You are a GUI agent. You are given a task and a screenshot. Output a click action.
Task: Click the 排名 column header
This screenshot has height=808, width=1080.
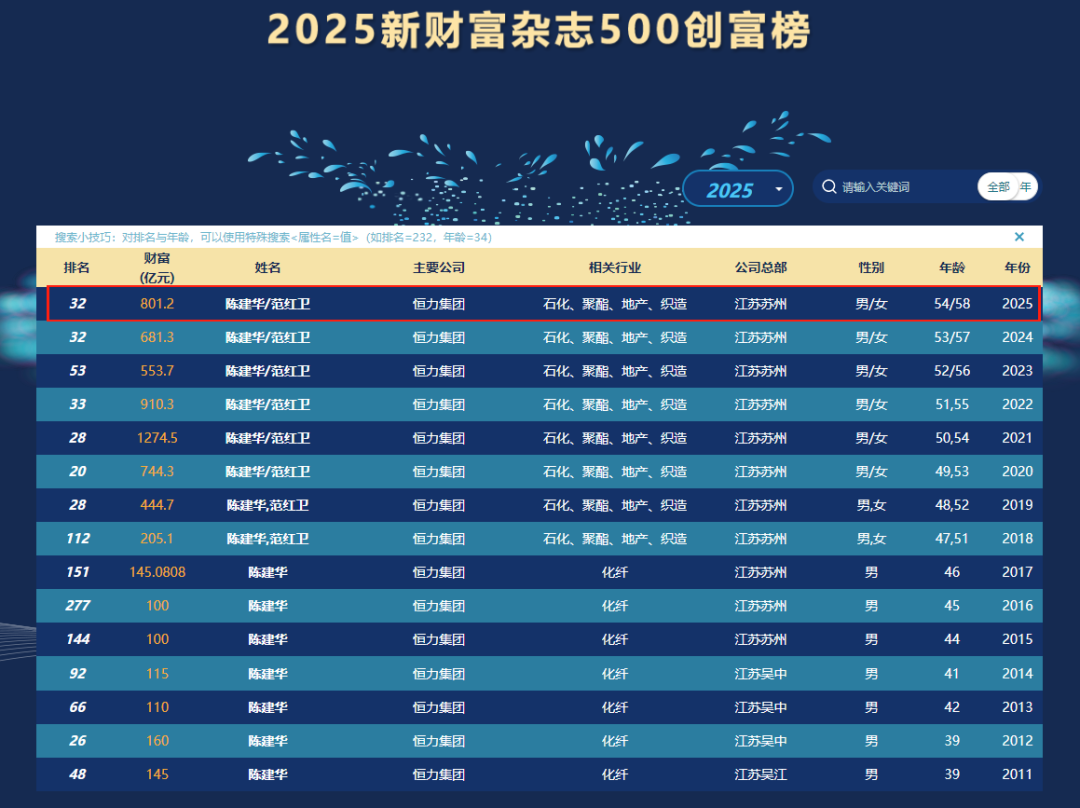click(76, 267)
